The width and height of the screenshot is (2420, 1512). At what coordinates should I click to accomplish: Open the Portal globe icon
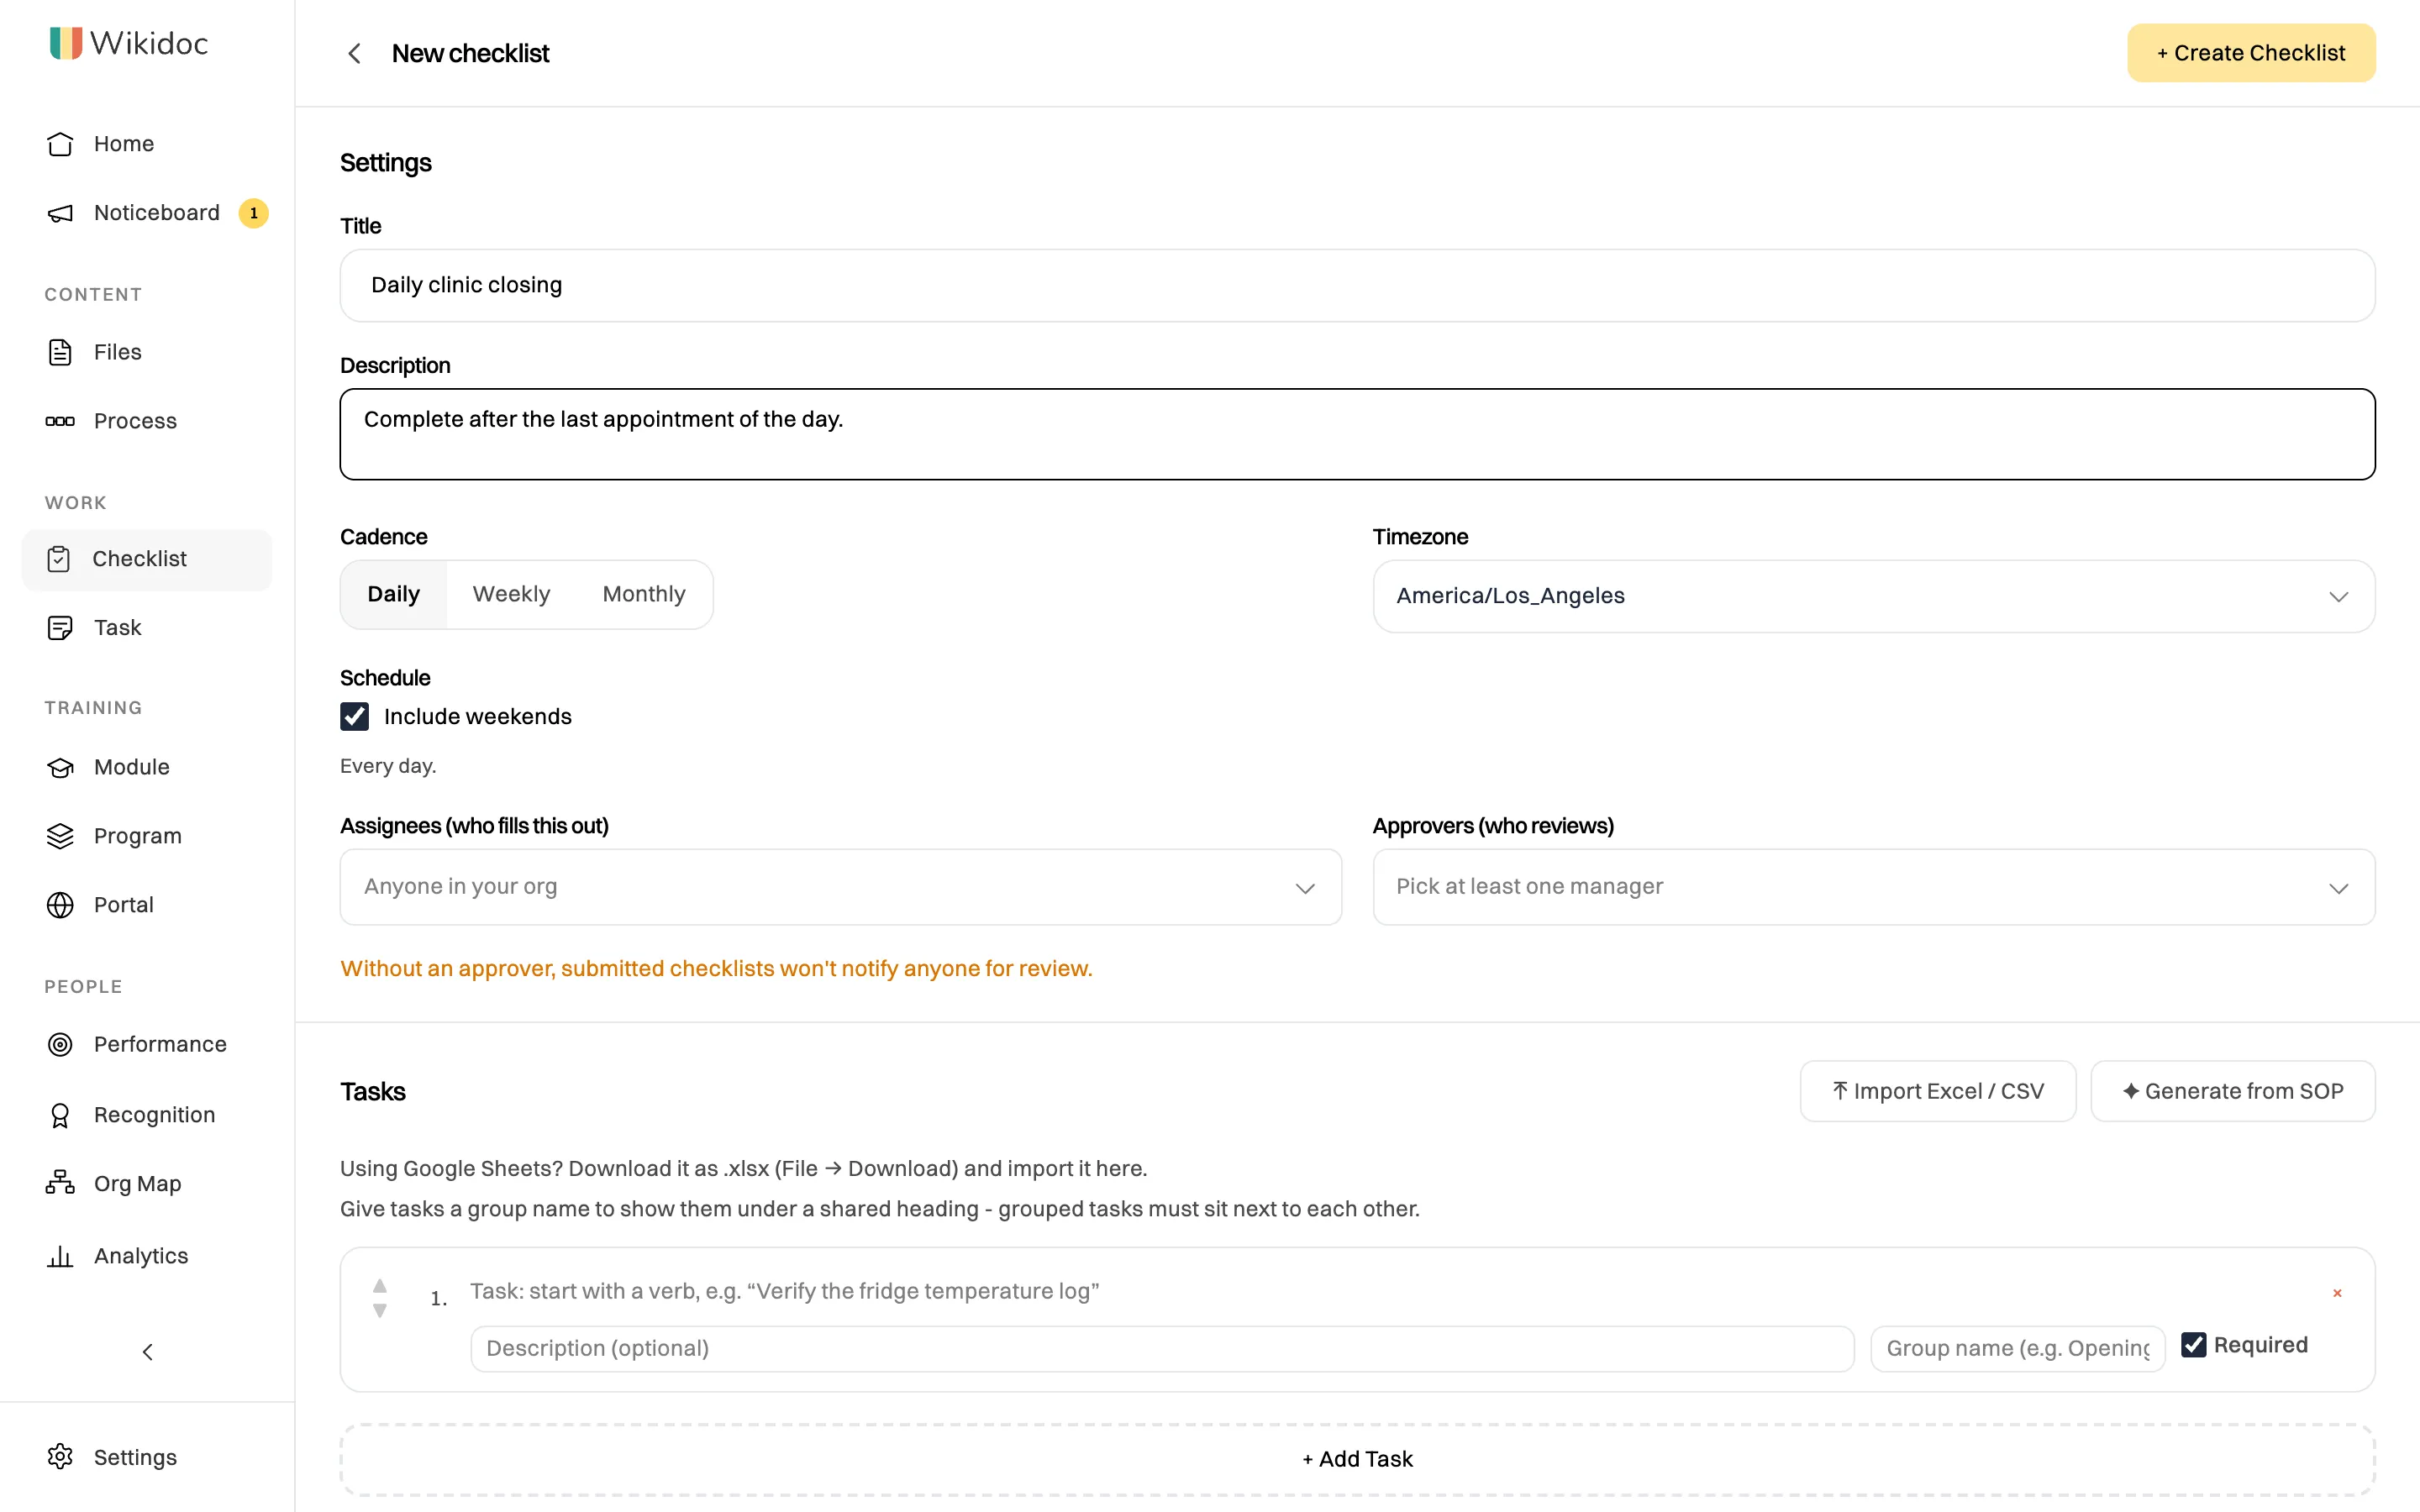coord(60,905)
